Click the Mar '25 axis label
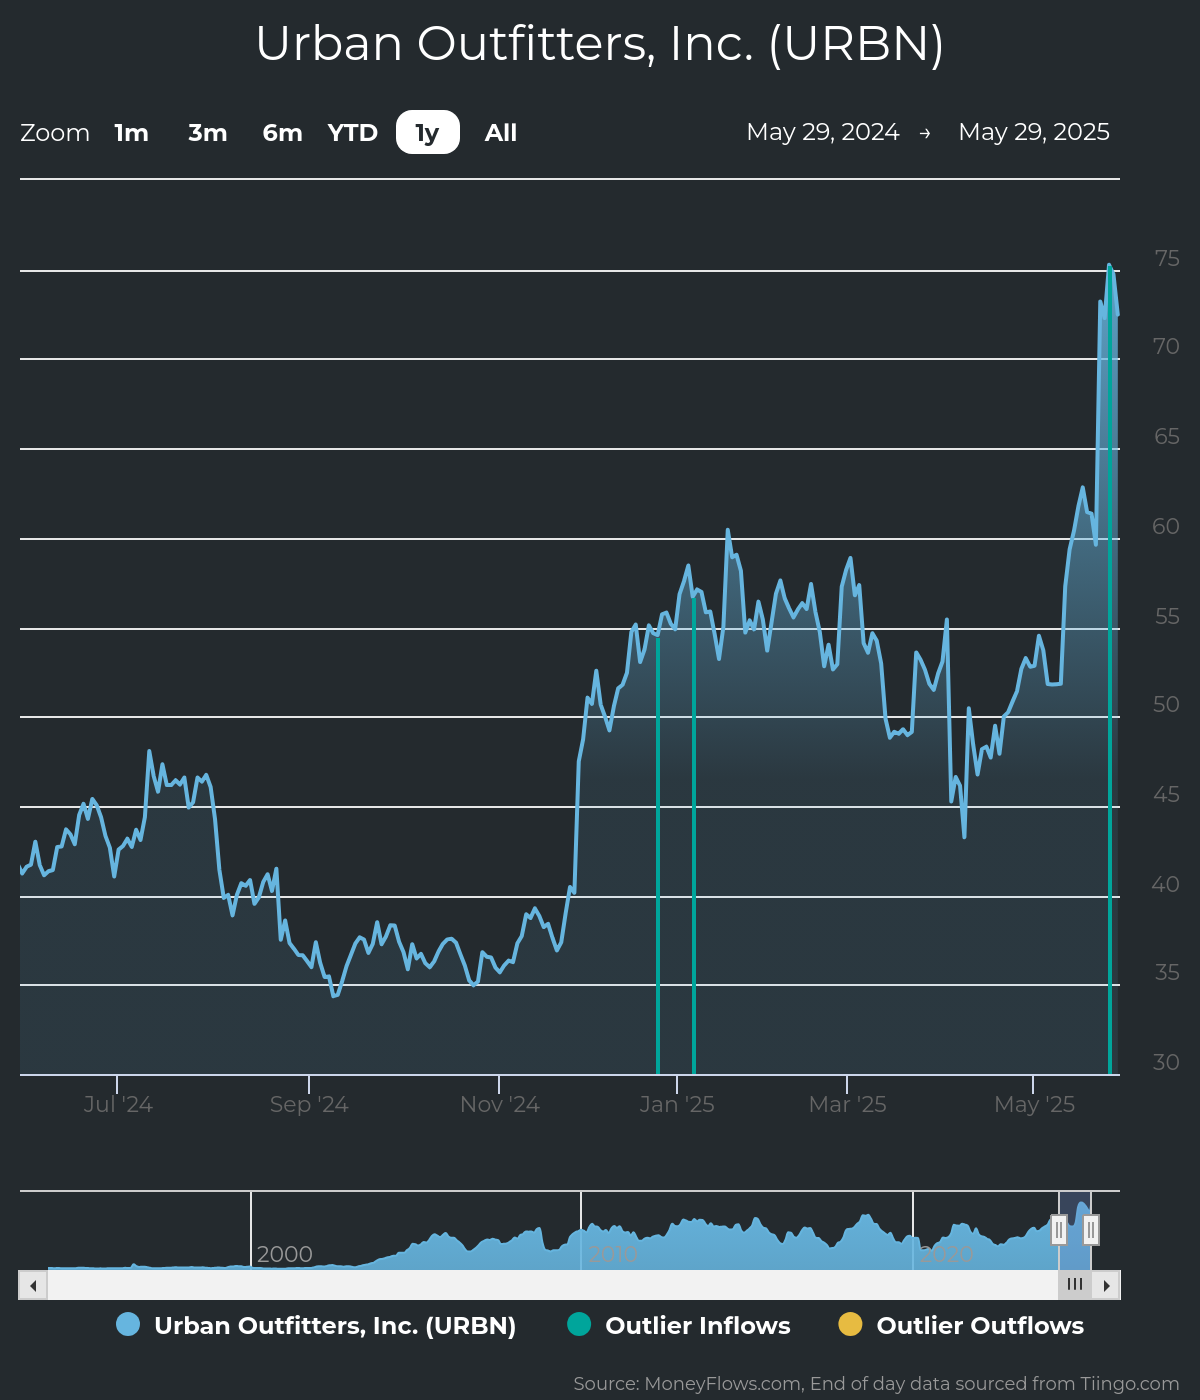Screen dimensions: 1200x1400 coord(848,1104)
